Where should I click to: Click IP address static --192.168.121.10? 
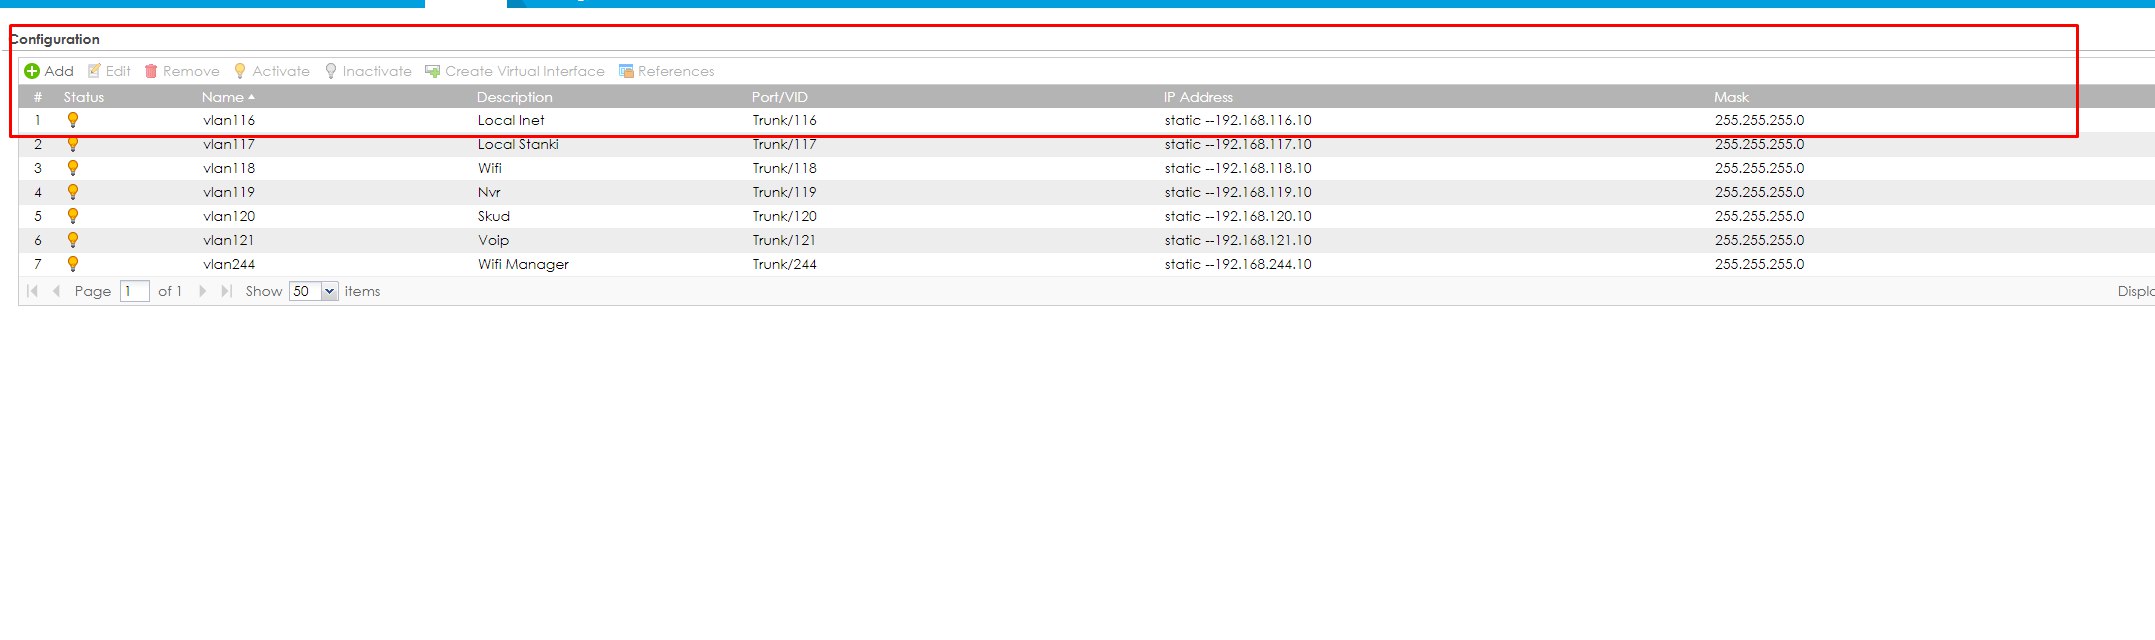(x=1238, y=240)
